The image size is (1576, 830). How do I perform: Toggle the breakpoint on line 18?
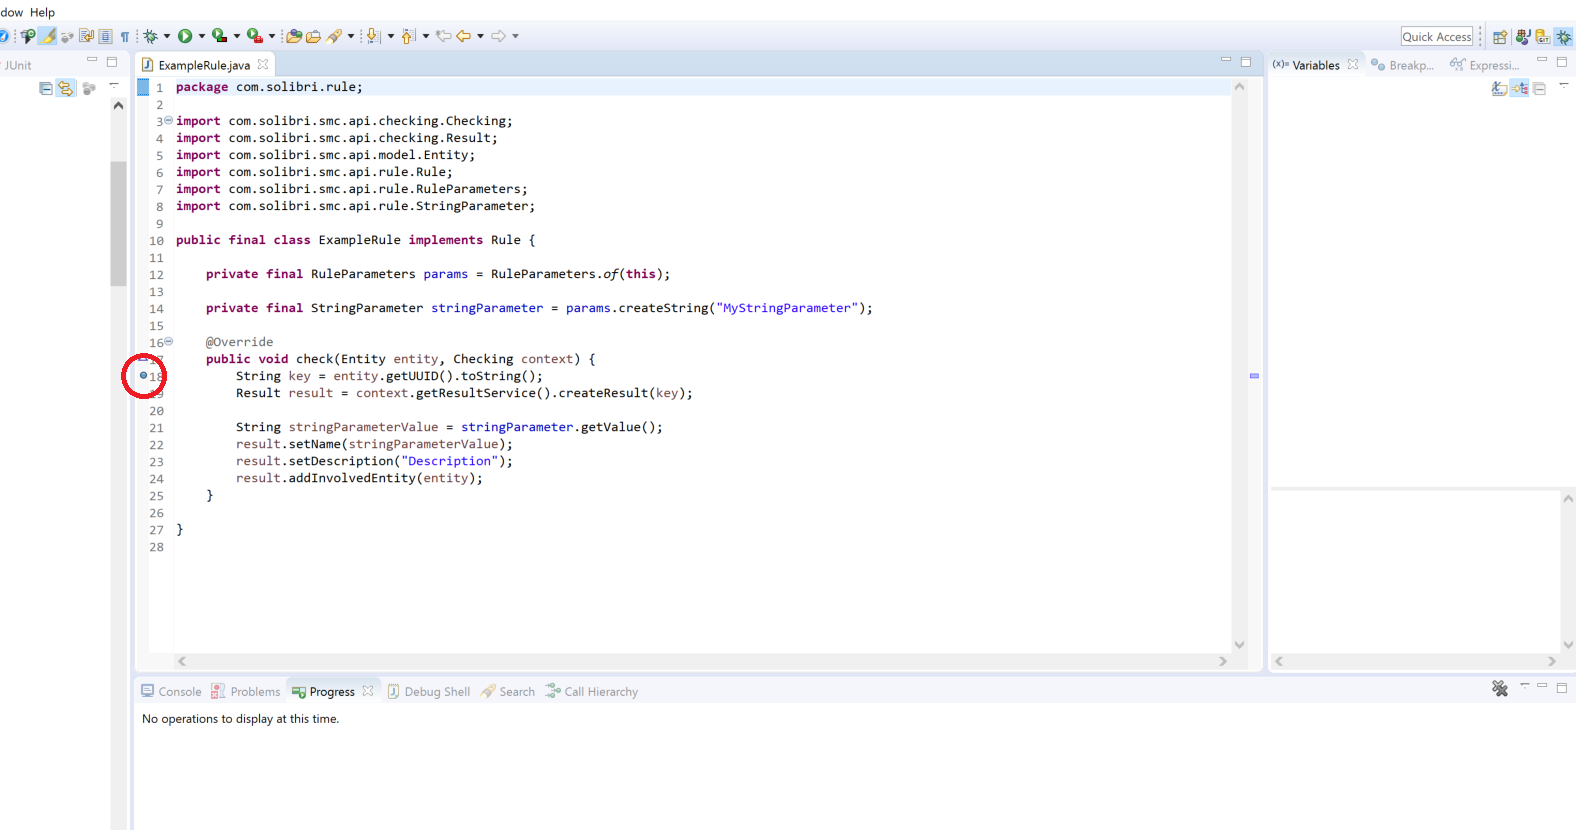(143, 376)
